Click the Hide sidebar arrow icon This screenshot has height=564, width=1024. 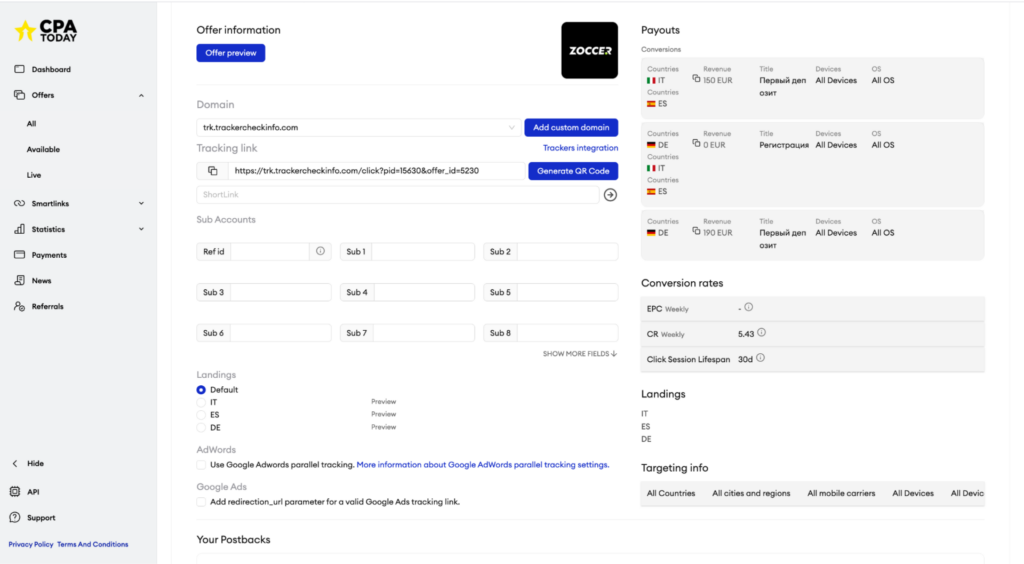pos(15,463)
